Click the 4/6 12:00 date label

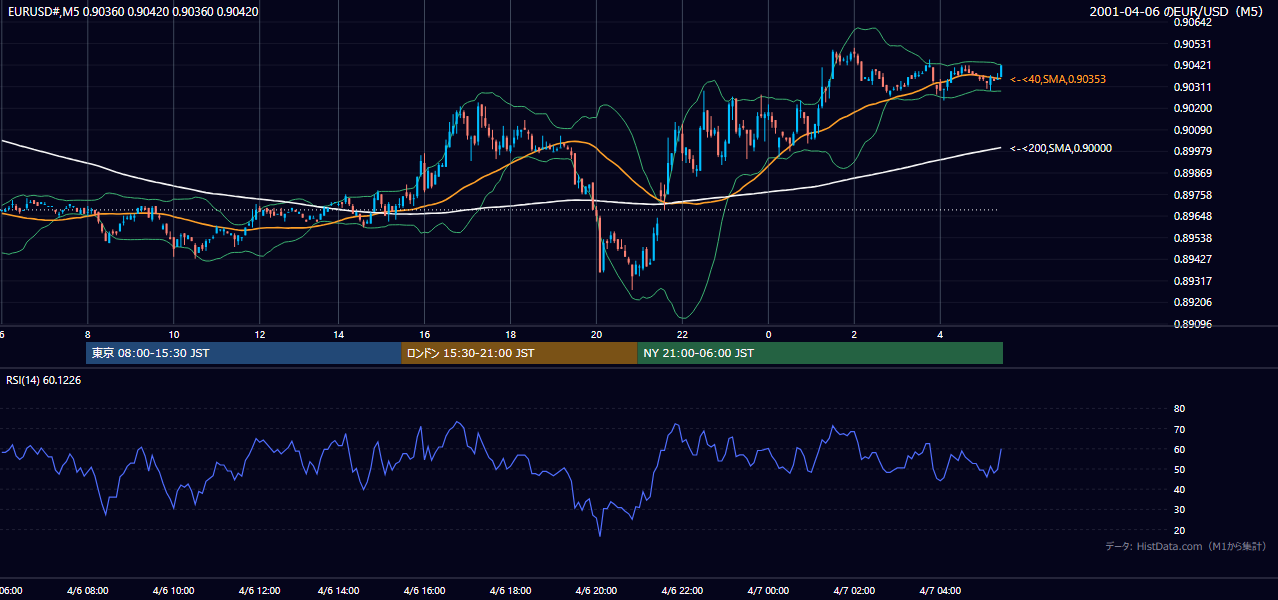pyautogui.click(x=259, y=590)
